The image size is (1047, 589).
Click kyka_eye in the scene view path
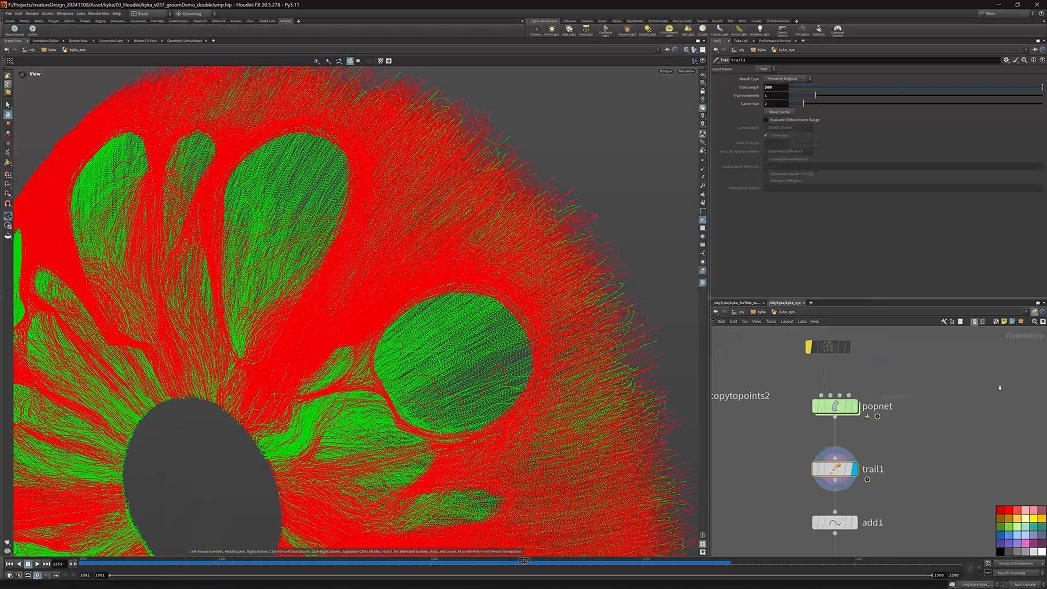coord(75,49)
